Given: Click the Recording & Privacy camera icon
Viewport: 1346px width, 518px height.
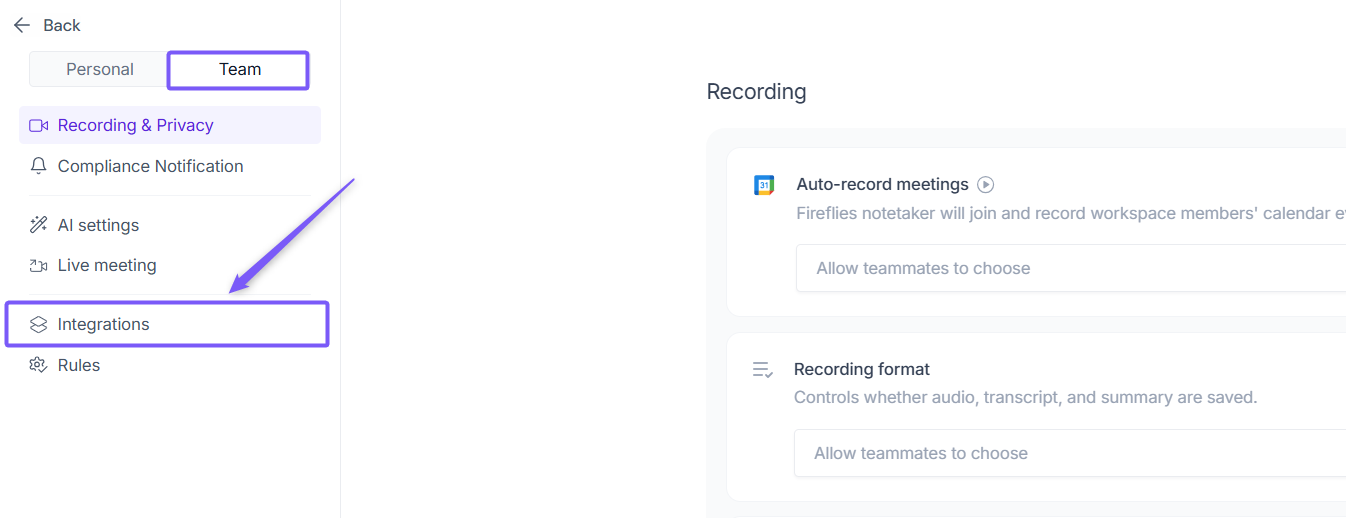Looking at the screenshot, I should pyautogui.click(x=39, y=125).
